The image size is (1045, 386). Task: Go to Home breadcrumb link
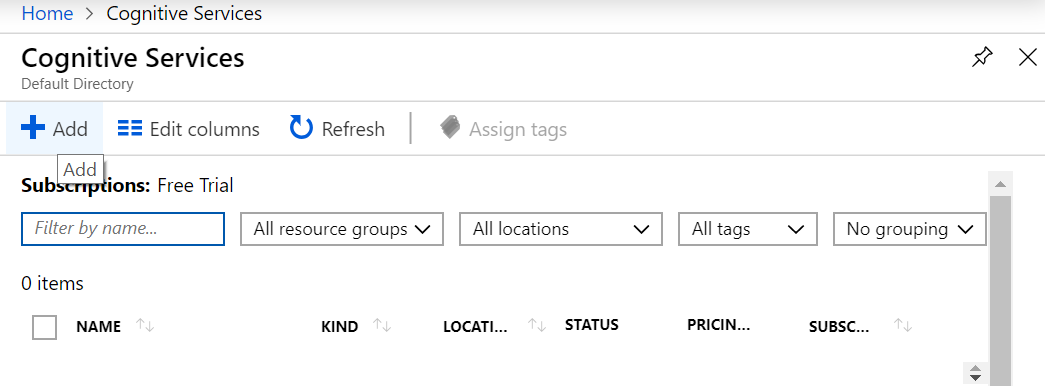point(47,13)
